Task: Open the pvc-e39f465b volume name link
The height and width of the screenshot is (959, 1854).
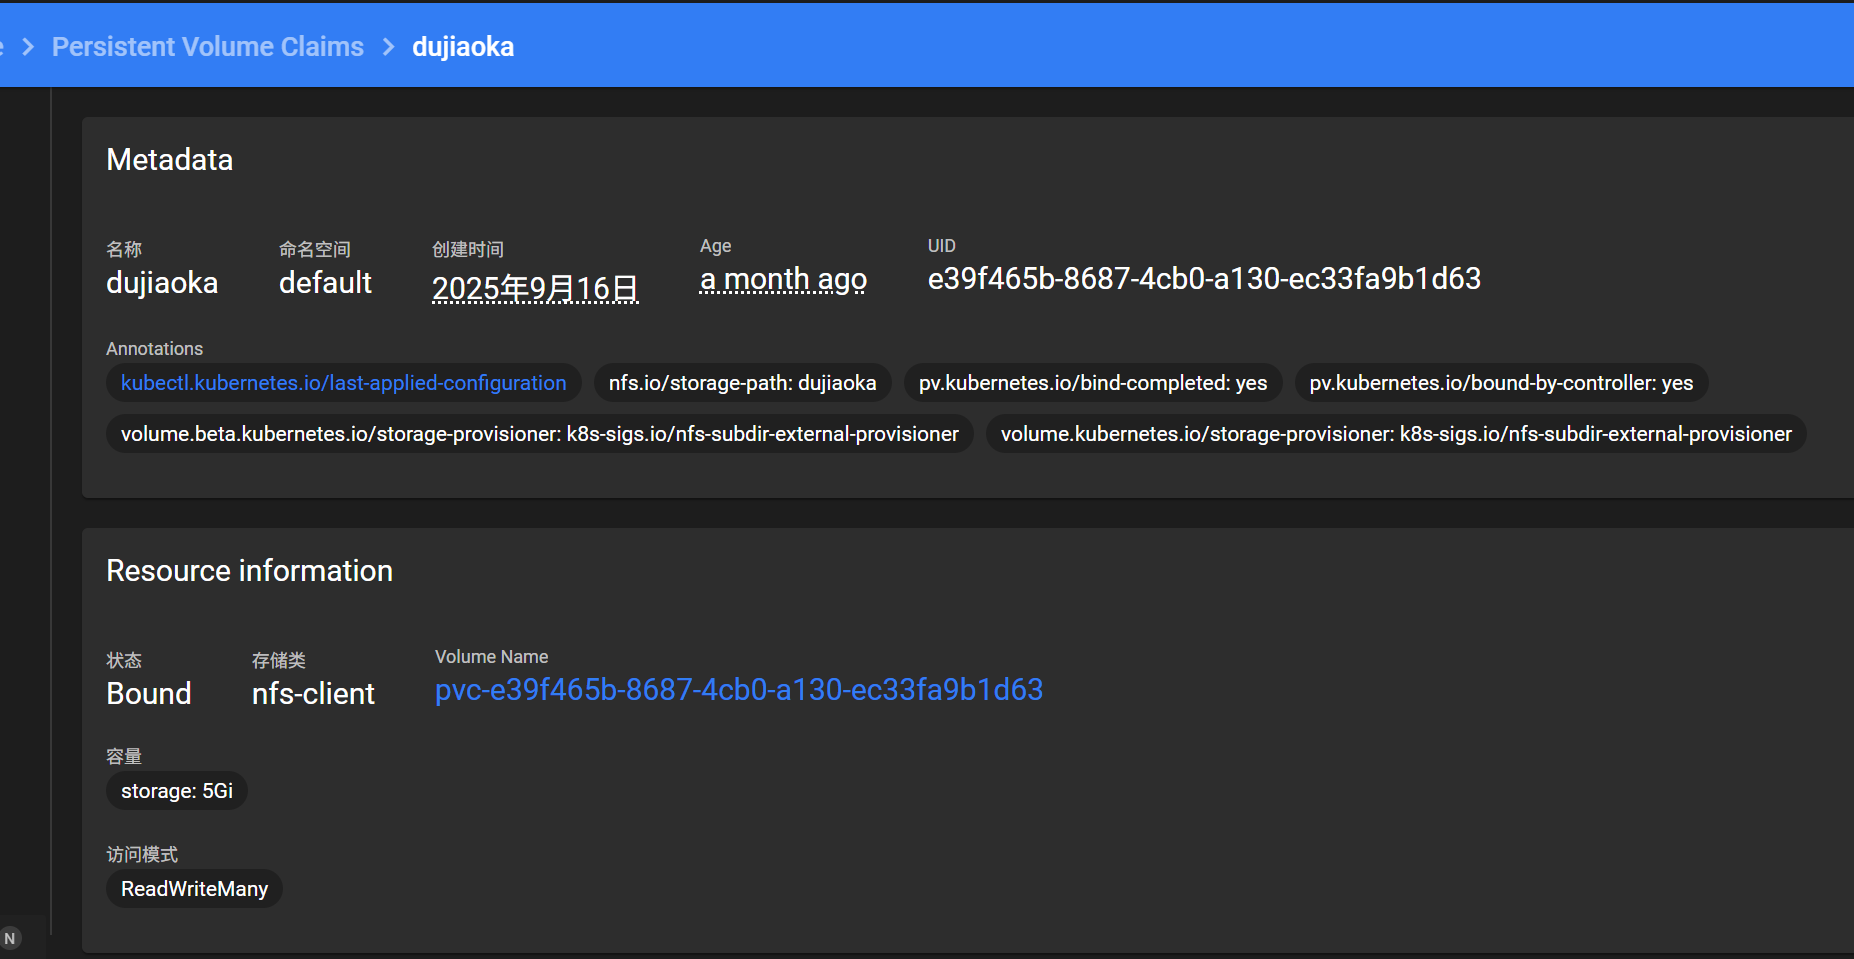Action: (x=738, y=690)
